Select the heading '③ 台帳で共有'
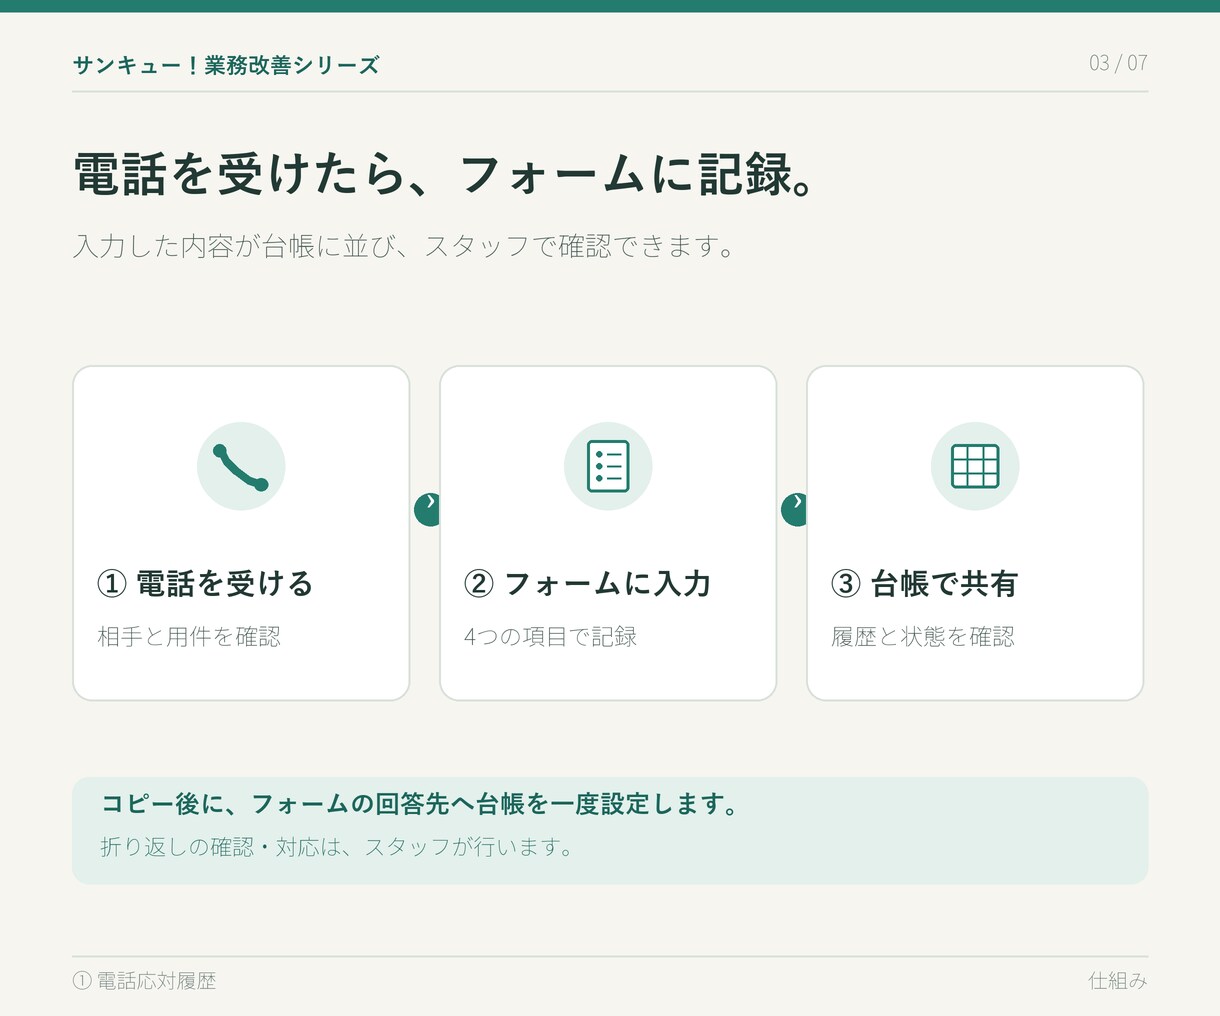This screenshot has height=1016, width=1220. (924, 583)
